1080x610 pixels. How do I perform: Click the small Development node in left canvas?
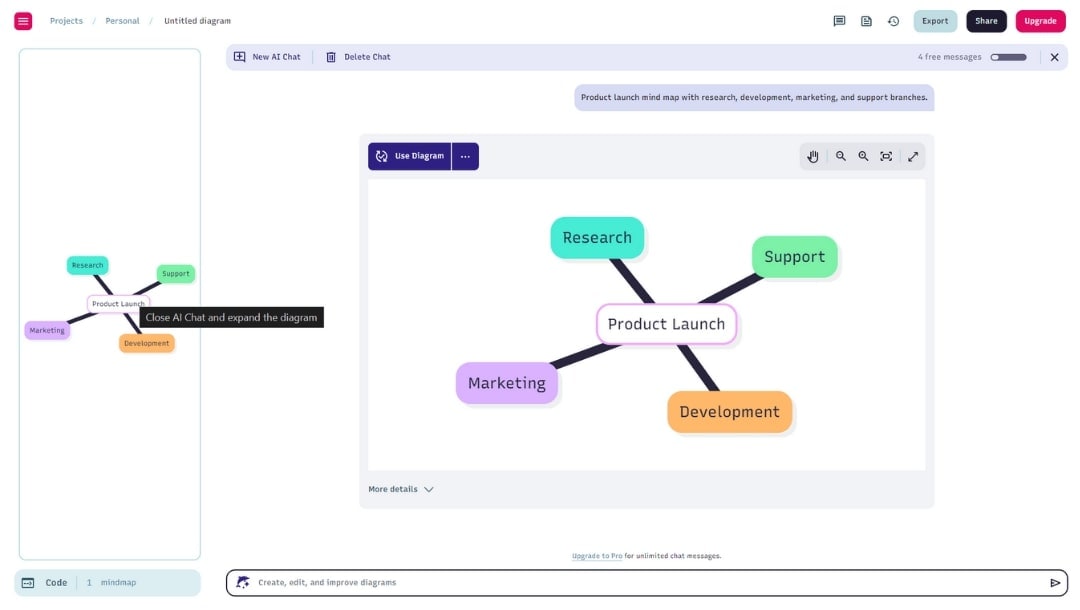tap(147, 343)
